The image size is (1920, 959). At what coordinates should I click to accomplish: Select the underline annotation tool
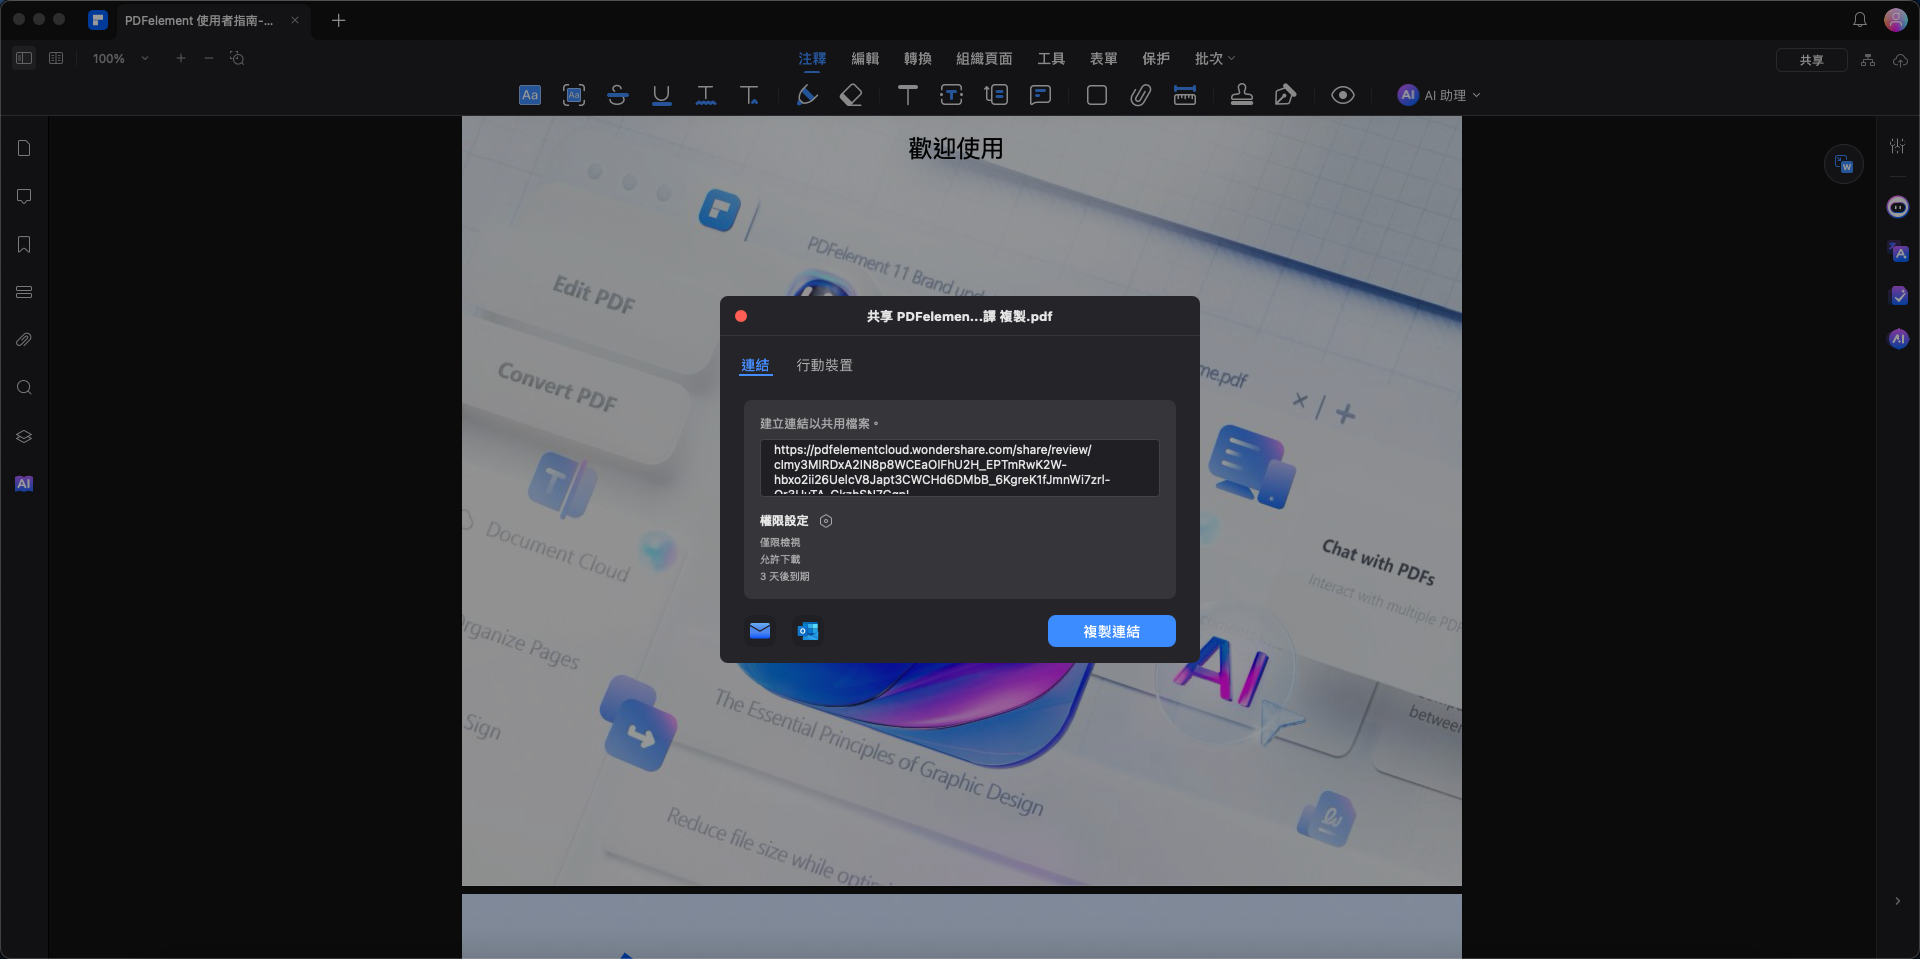(x=661, y=95)
